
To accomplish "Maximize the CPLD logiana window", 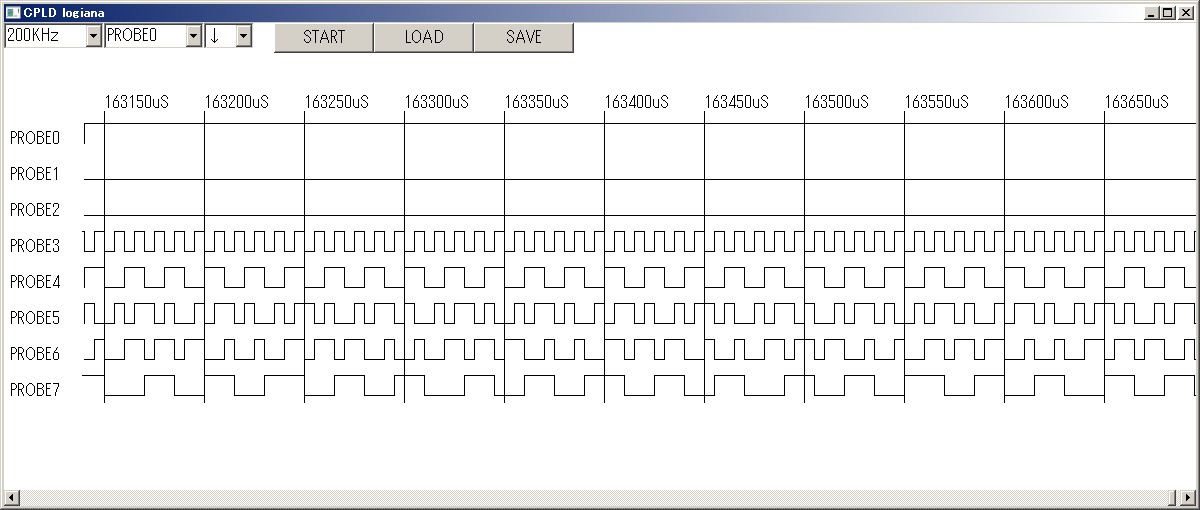I will coord(1167,12).
